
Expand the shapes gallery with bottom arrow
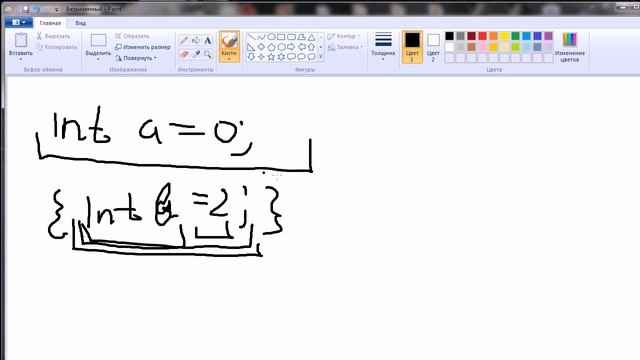[x=321, y=57]
